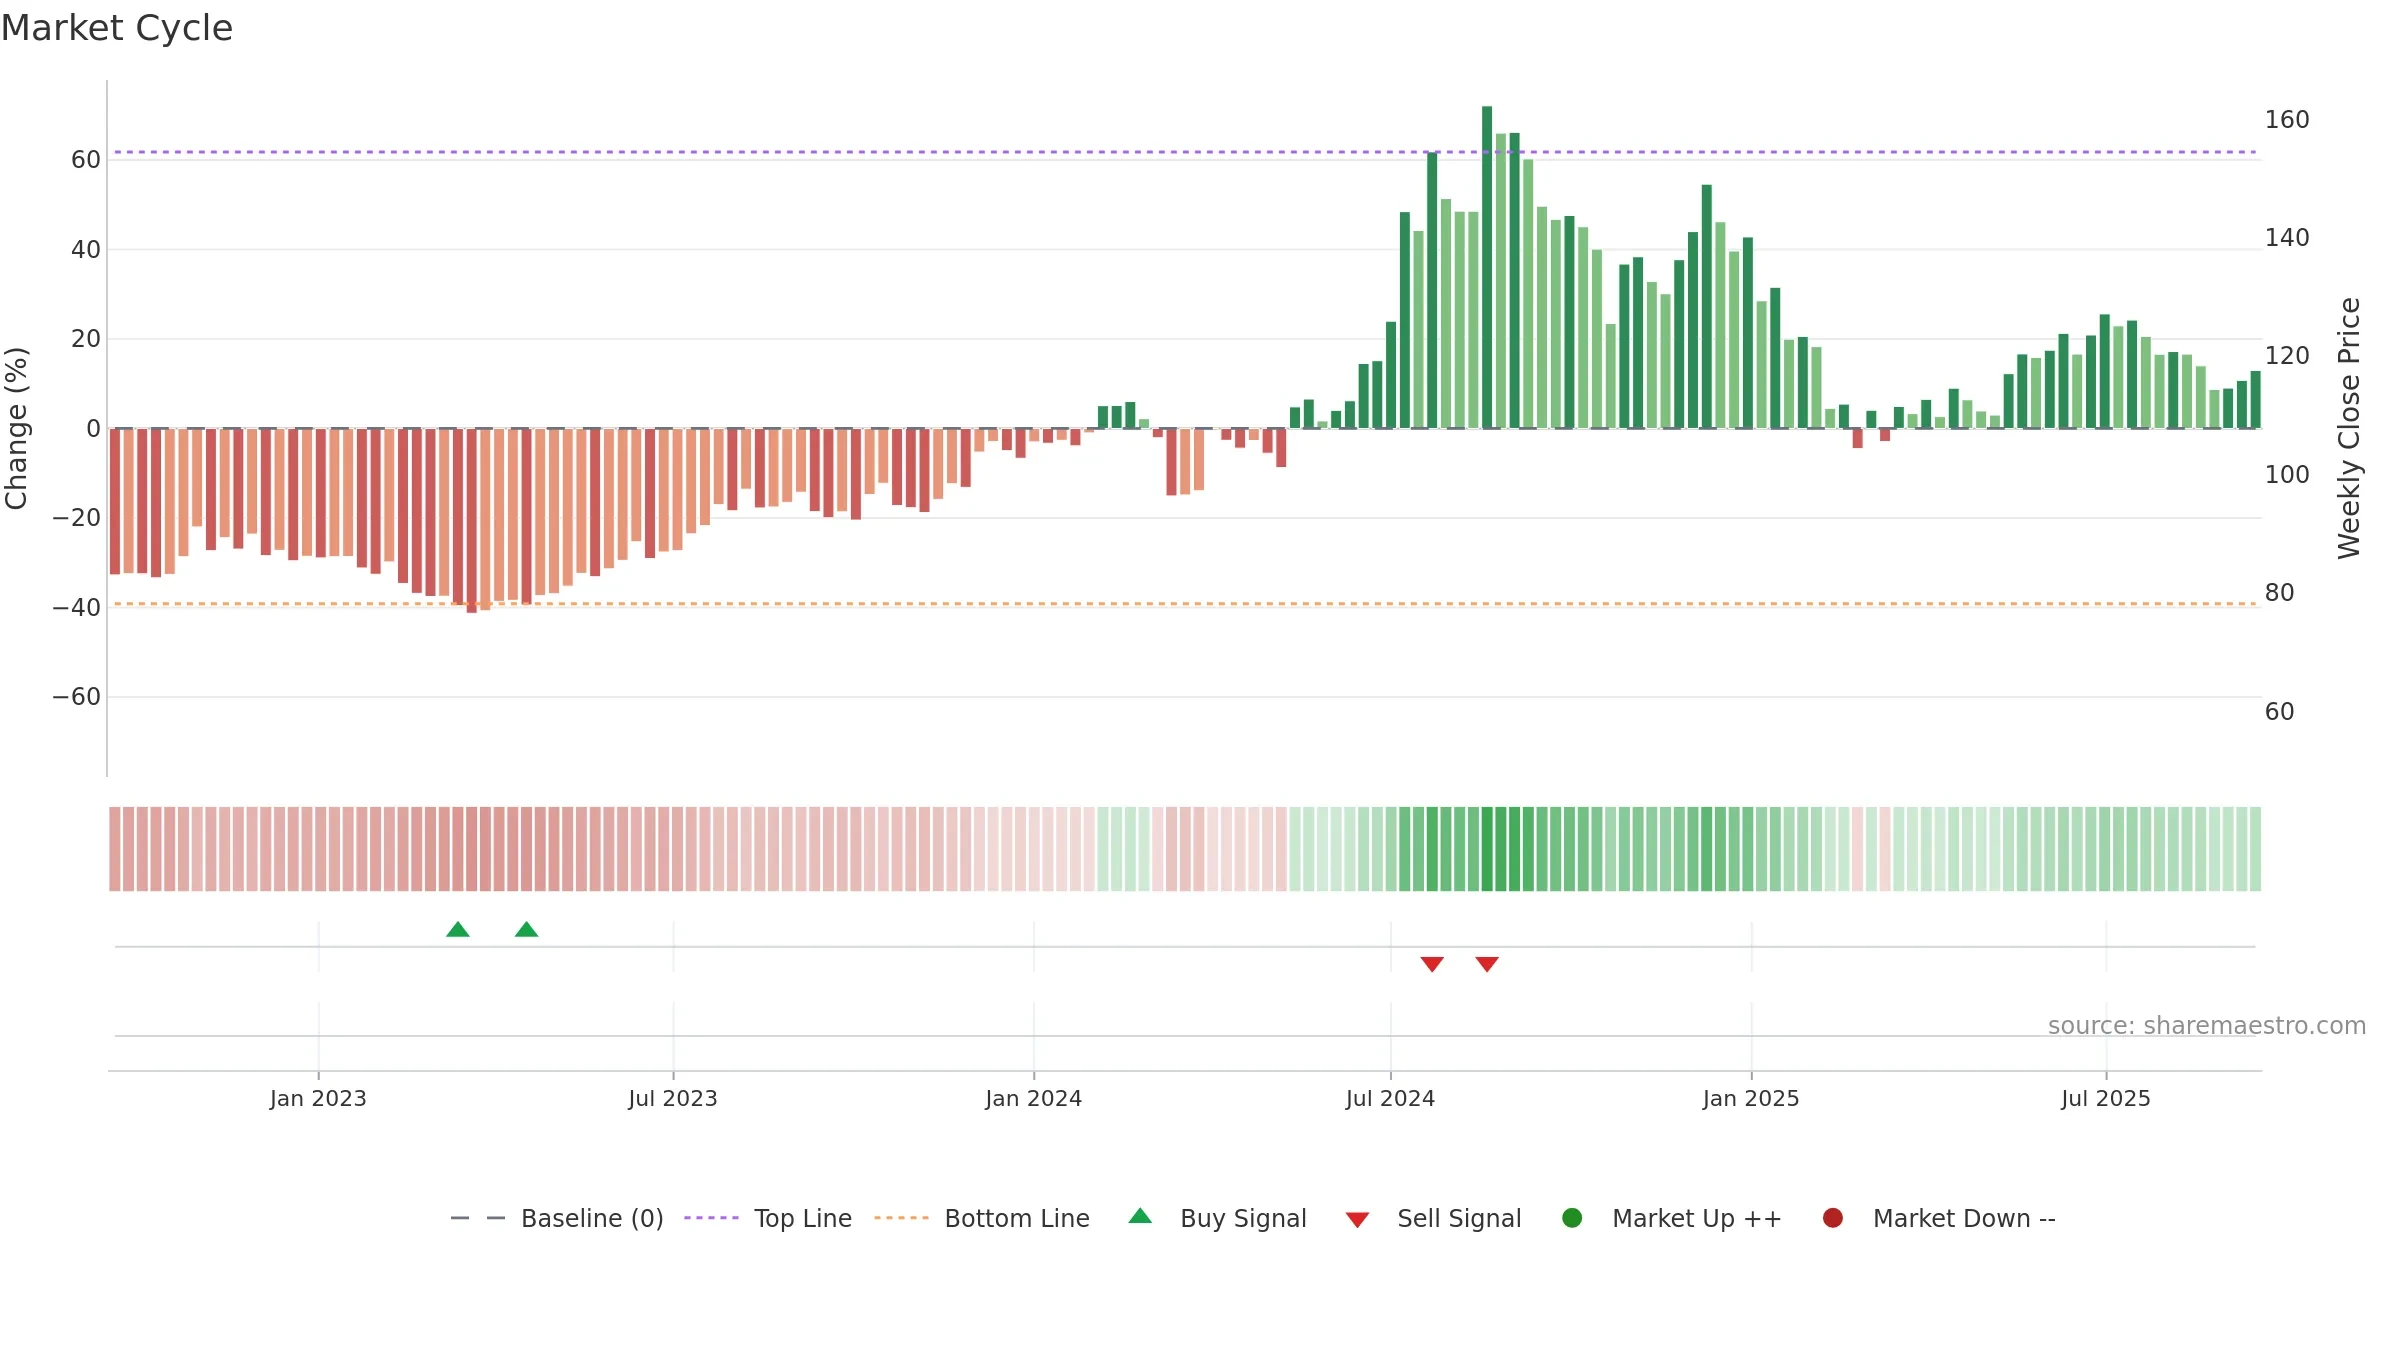
Task: Toggle the Top Line legend label
Action: tap(803, 1218)
